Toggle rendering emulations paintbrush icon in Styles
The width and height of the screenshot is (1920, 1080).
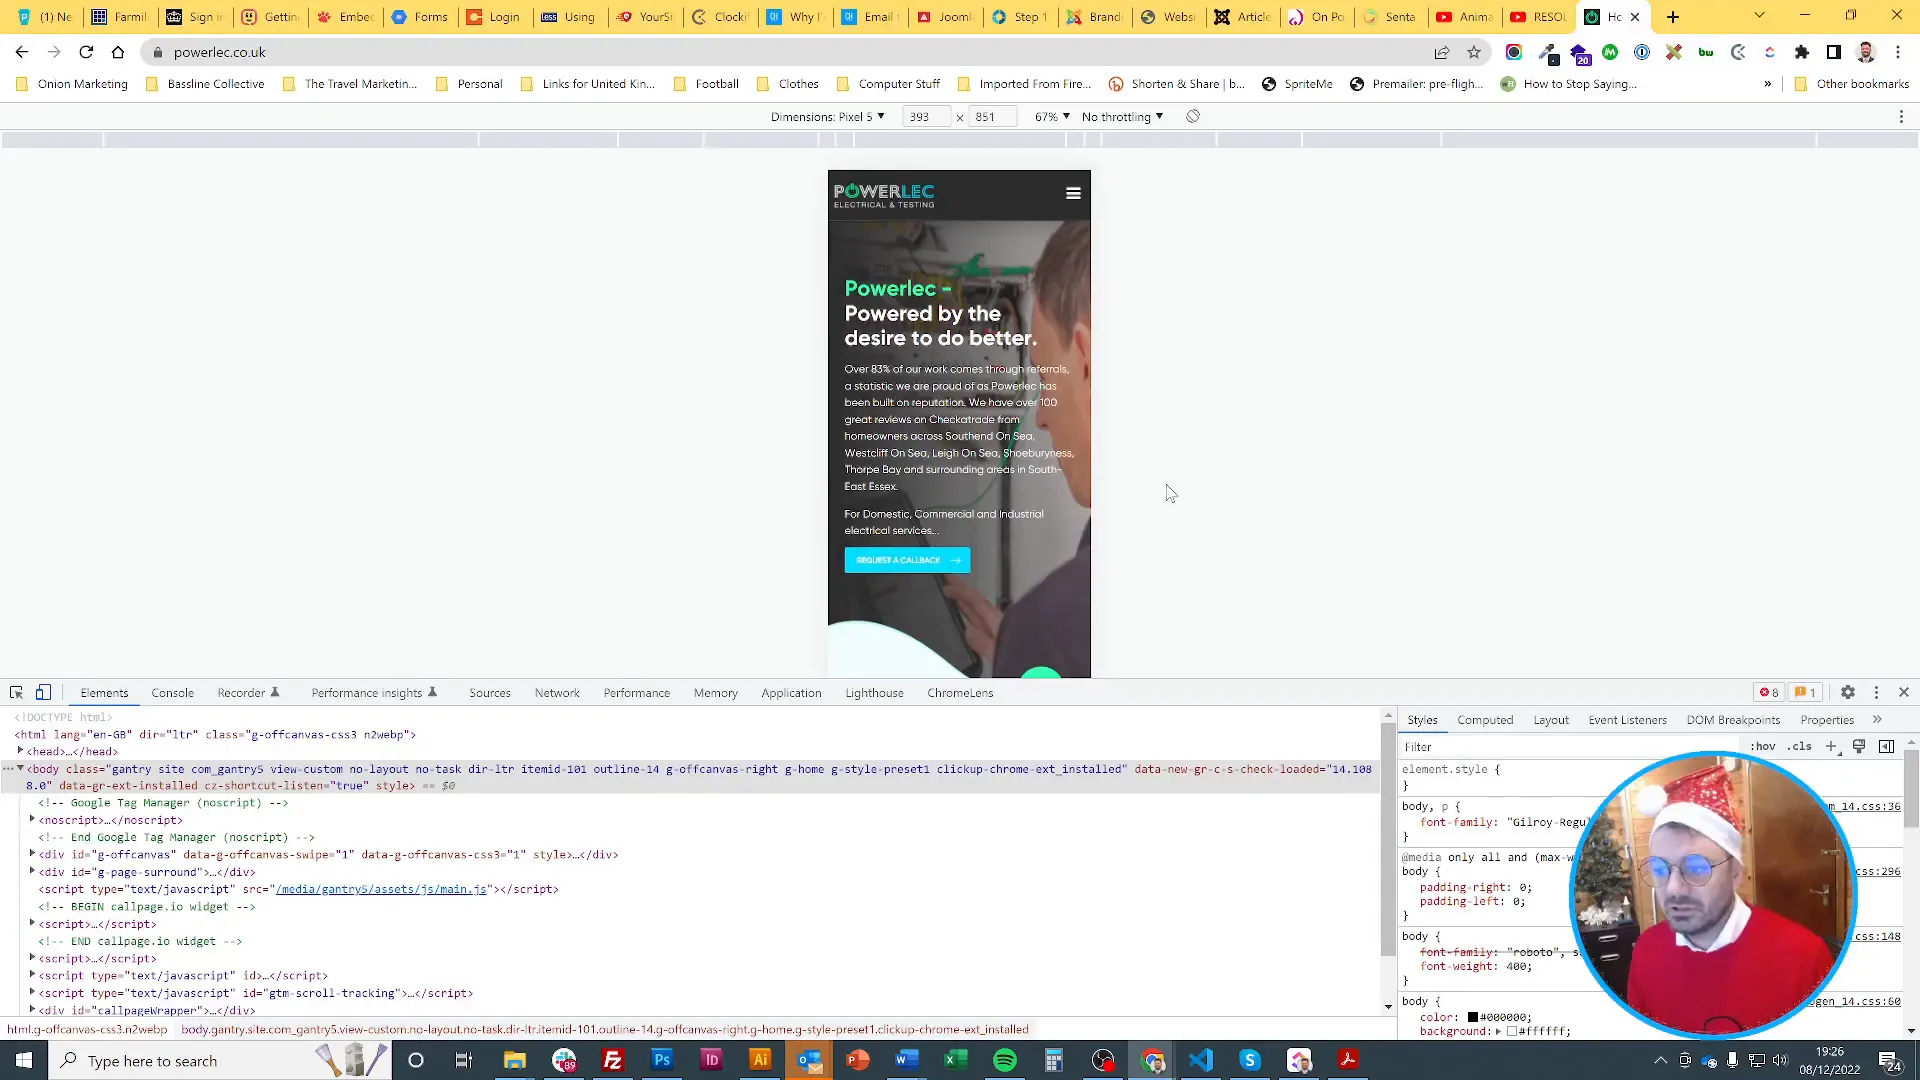click(1859, 746)
